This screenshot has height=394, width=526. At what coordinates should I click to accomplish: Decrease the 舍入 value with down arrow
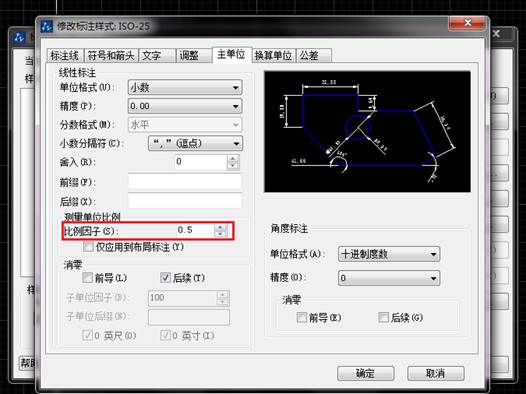point(233,166)
